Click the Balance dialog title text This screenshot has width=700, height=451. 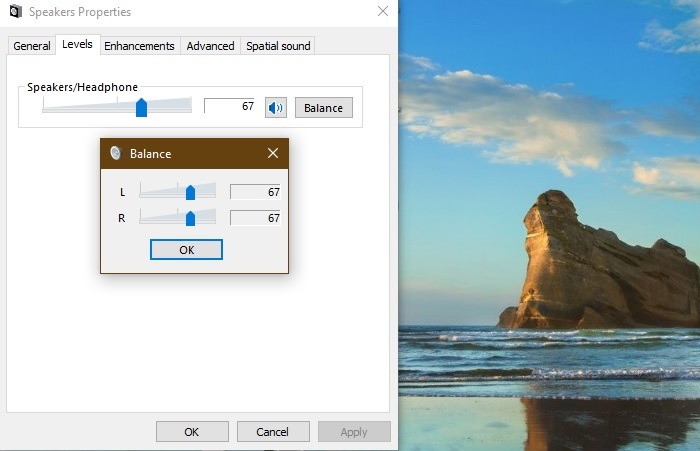(x=150, y=154)
